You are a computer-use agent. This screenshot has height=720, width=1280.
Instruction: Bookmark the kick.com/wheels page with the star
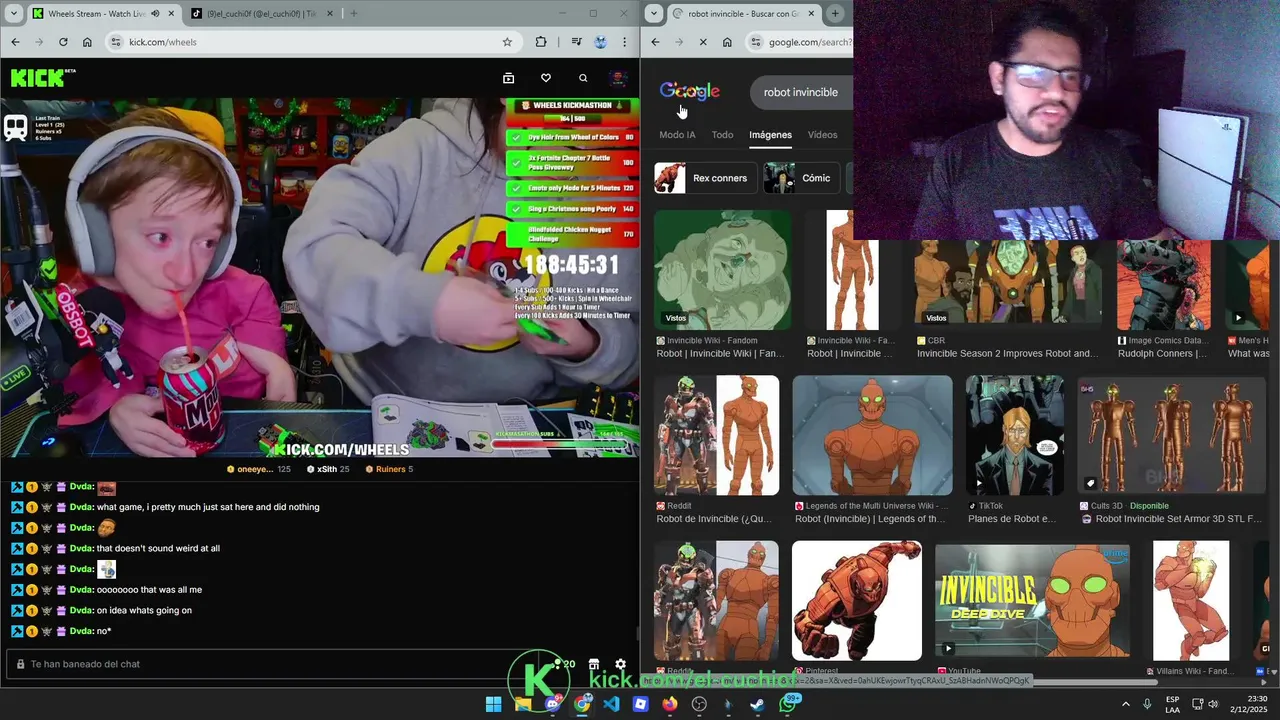coord(507,42)
